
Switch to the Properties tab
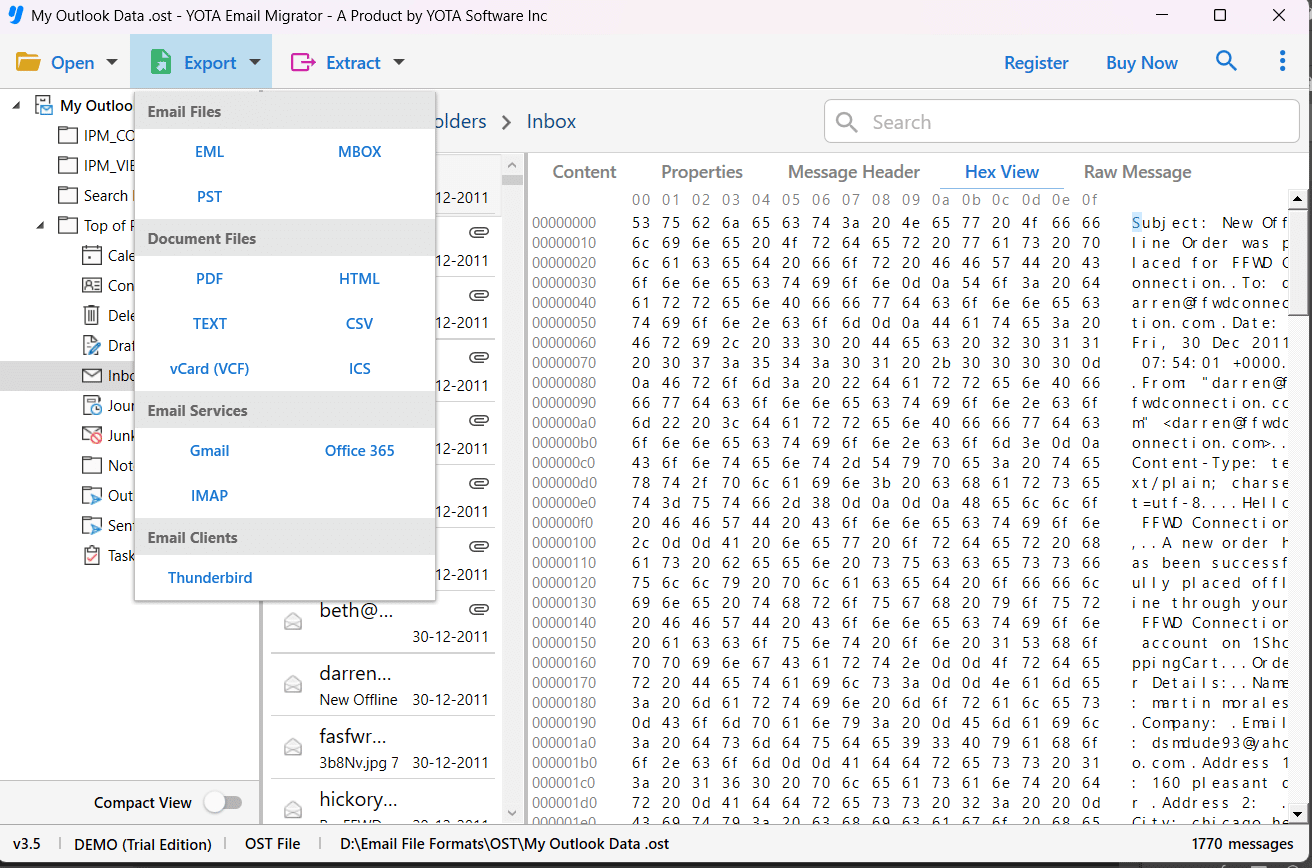pyautogui.click(x=702, y=172)
